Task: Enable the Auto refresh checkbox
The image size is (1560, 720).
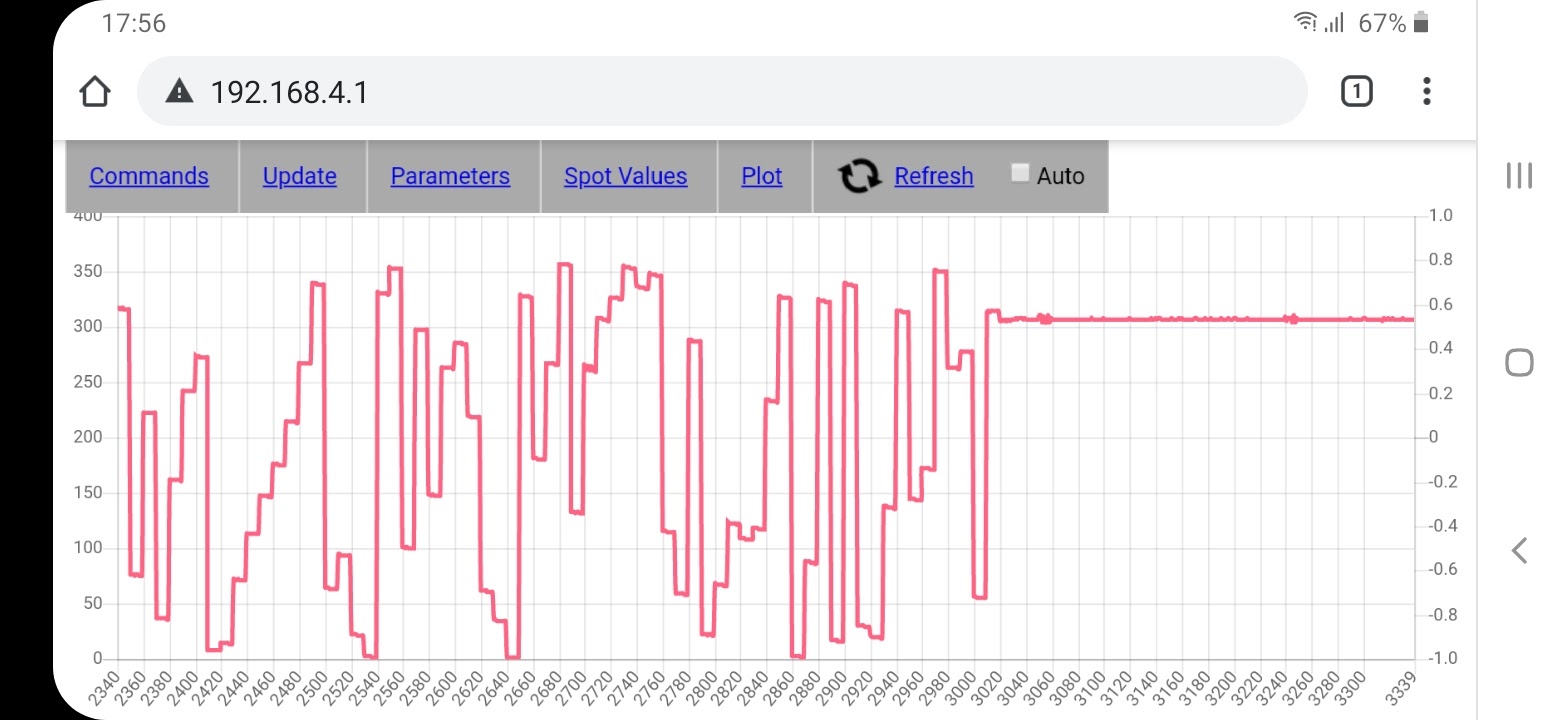Action: [x=1020, y=174]
